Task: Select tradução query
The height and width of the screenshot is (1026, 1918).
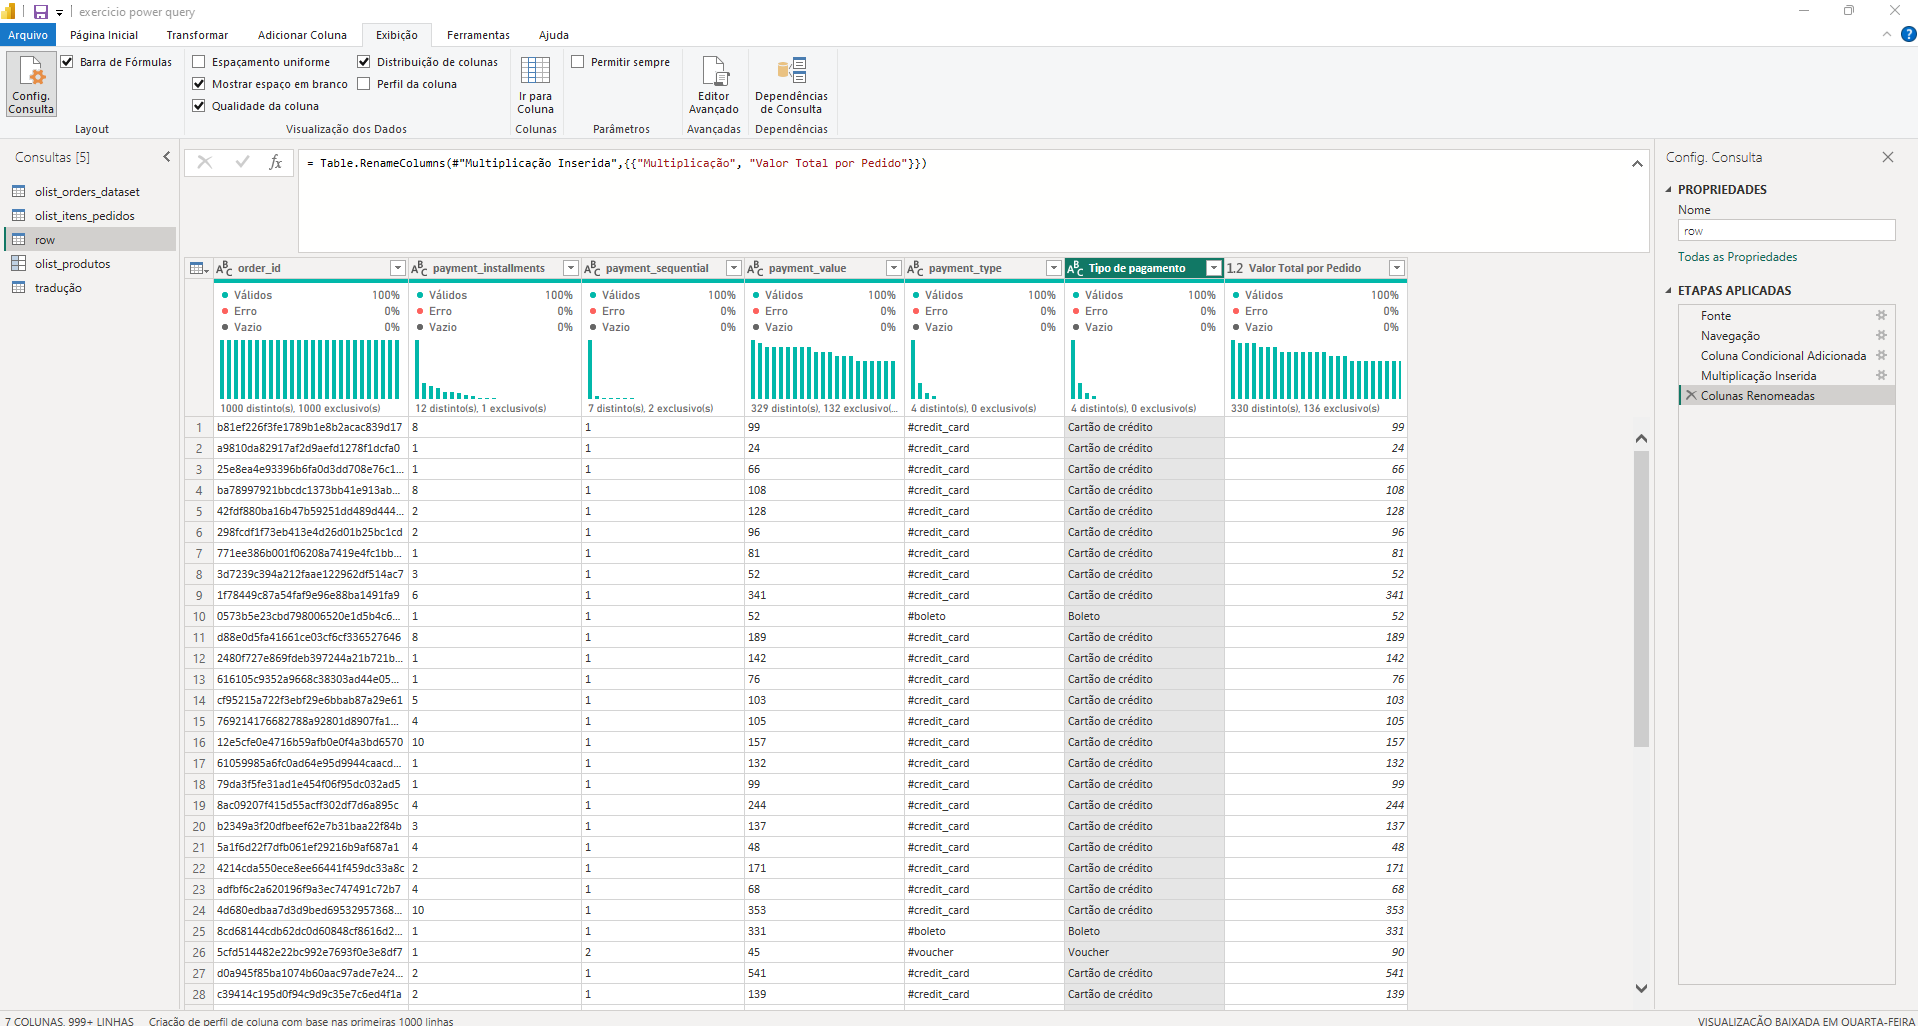Action: (x=58, y=288)
